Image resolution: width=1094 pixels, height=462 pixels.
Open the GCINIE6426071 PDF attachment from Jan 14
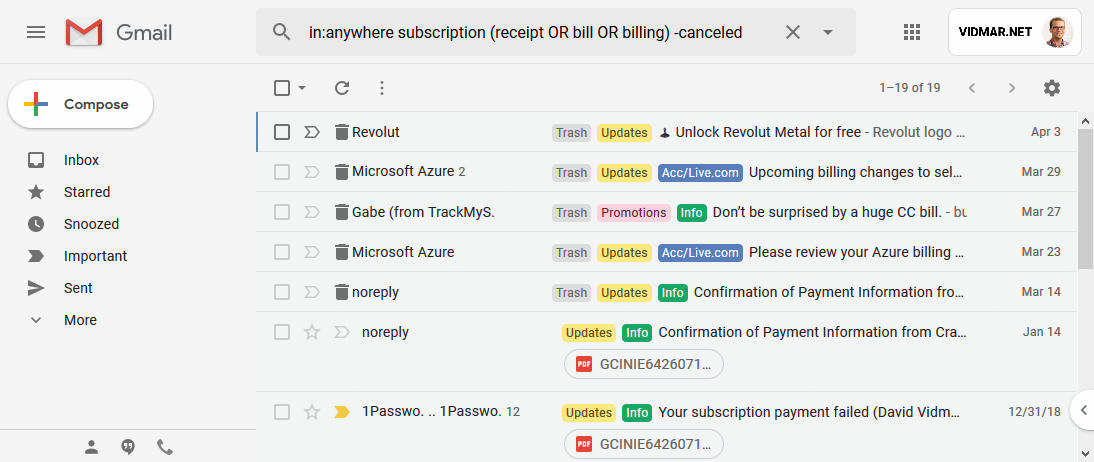tap(643, 364)
